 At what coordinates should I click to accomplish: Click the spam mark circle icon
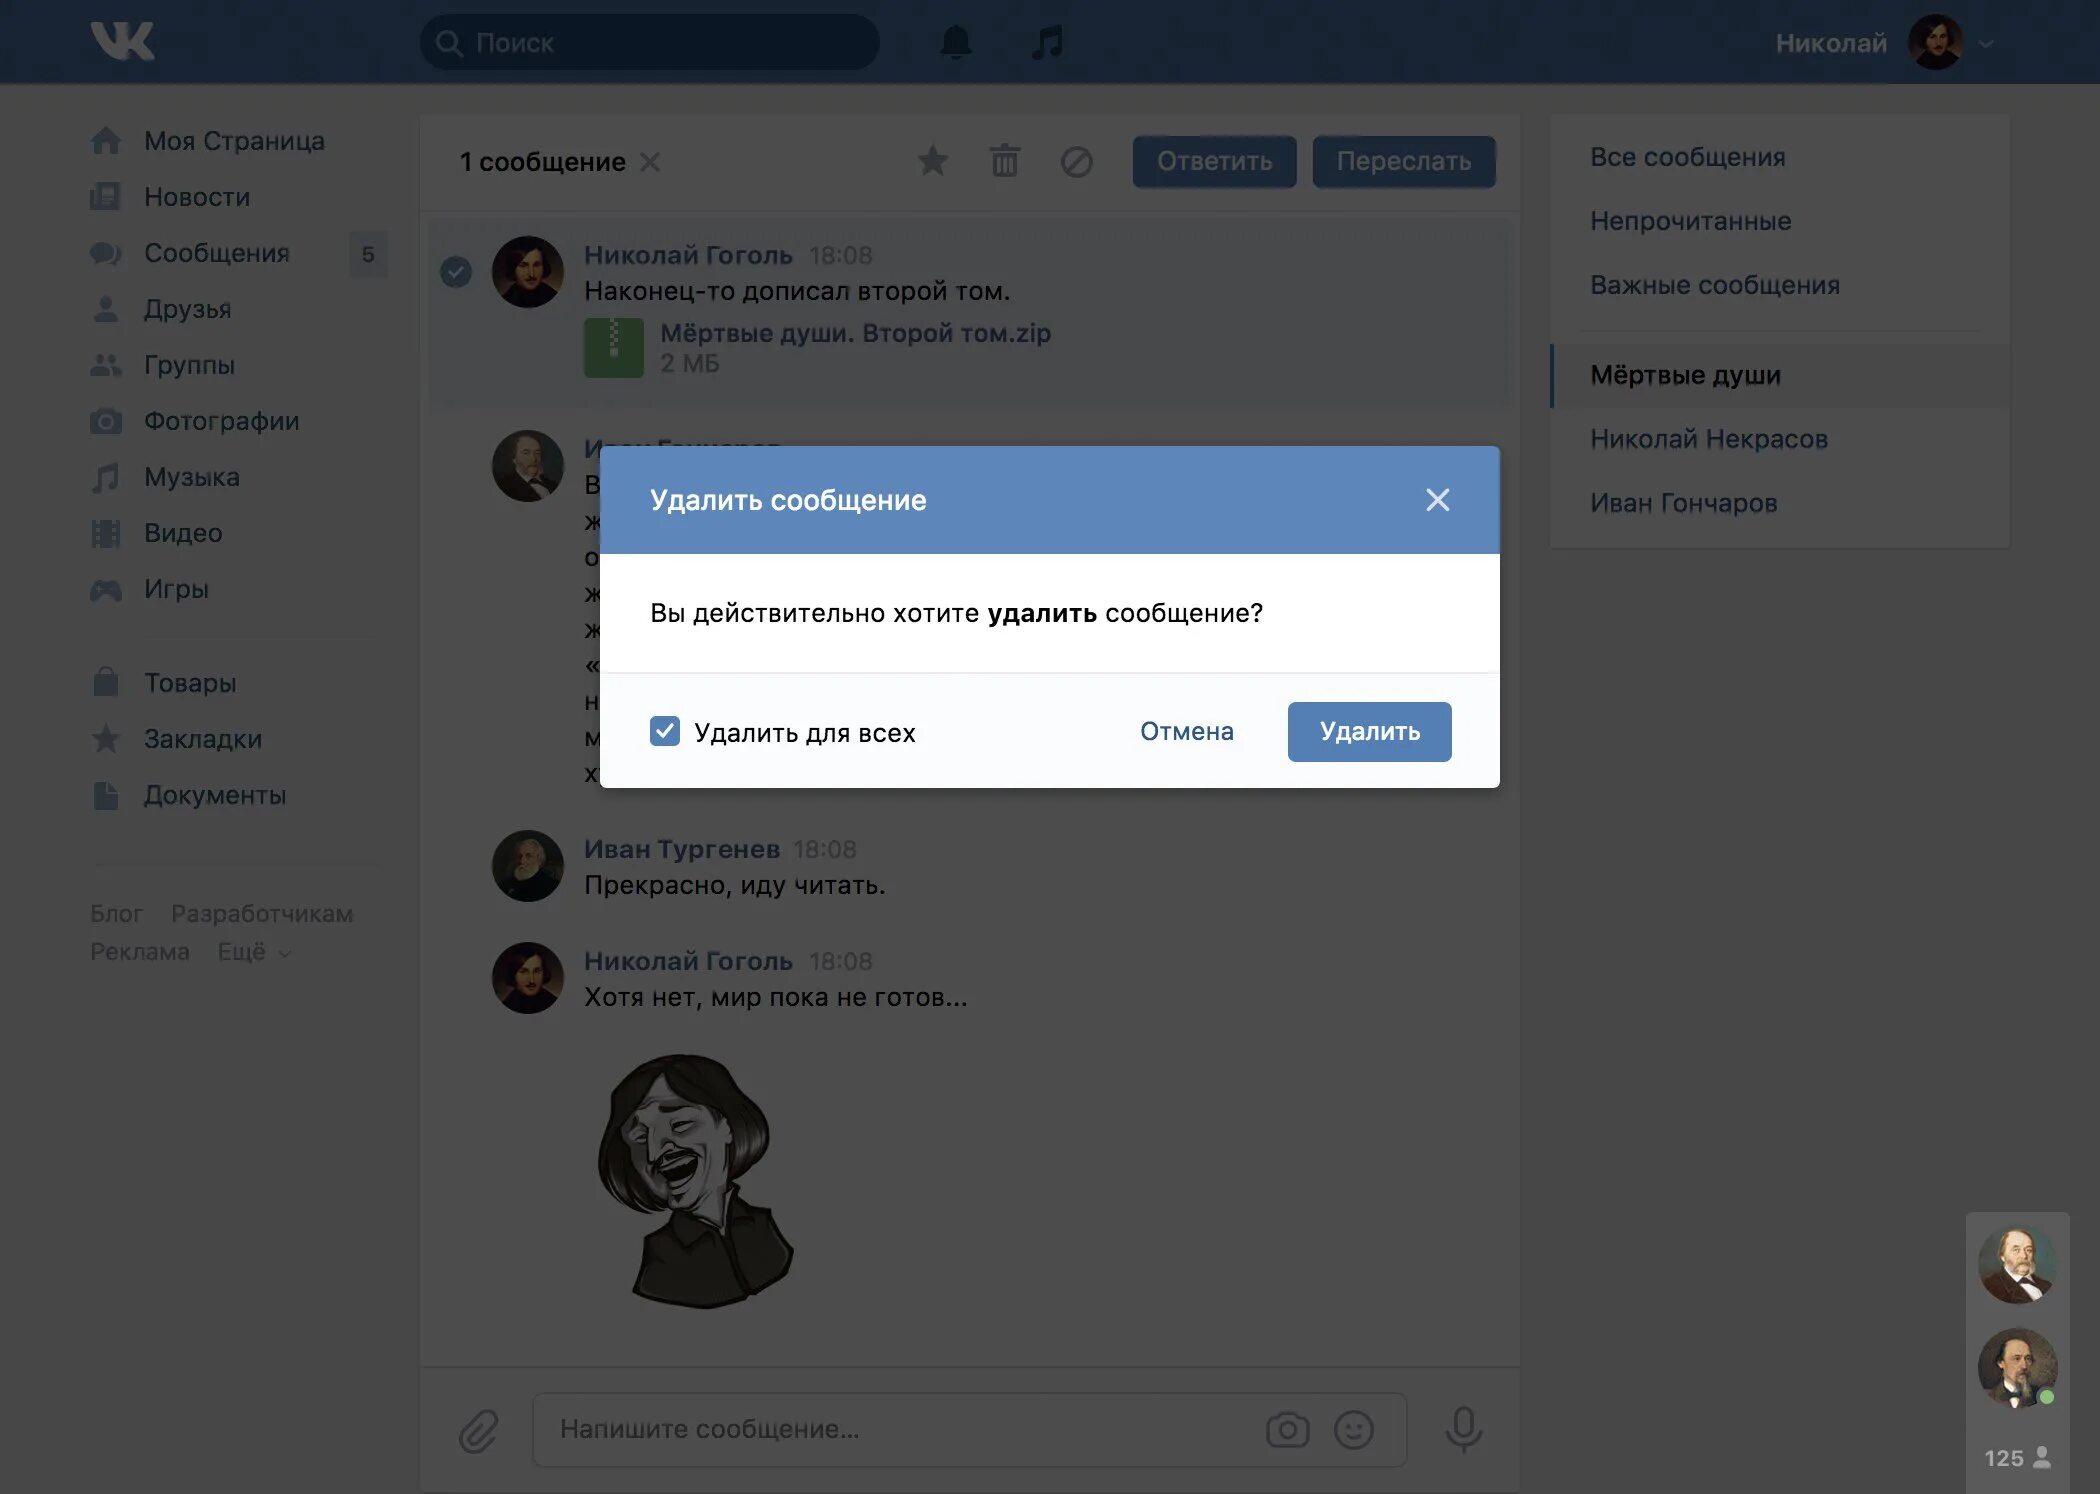coord(1076,161)
